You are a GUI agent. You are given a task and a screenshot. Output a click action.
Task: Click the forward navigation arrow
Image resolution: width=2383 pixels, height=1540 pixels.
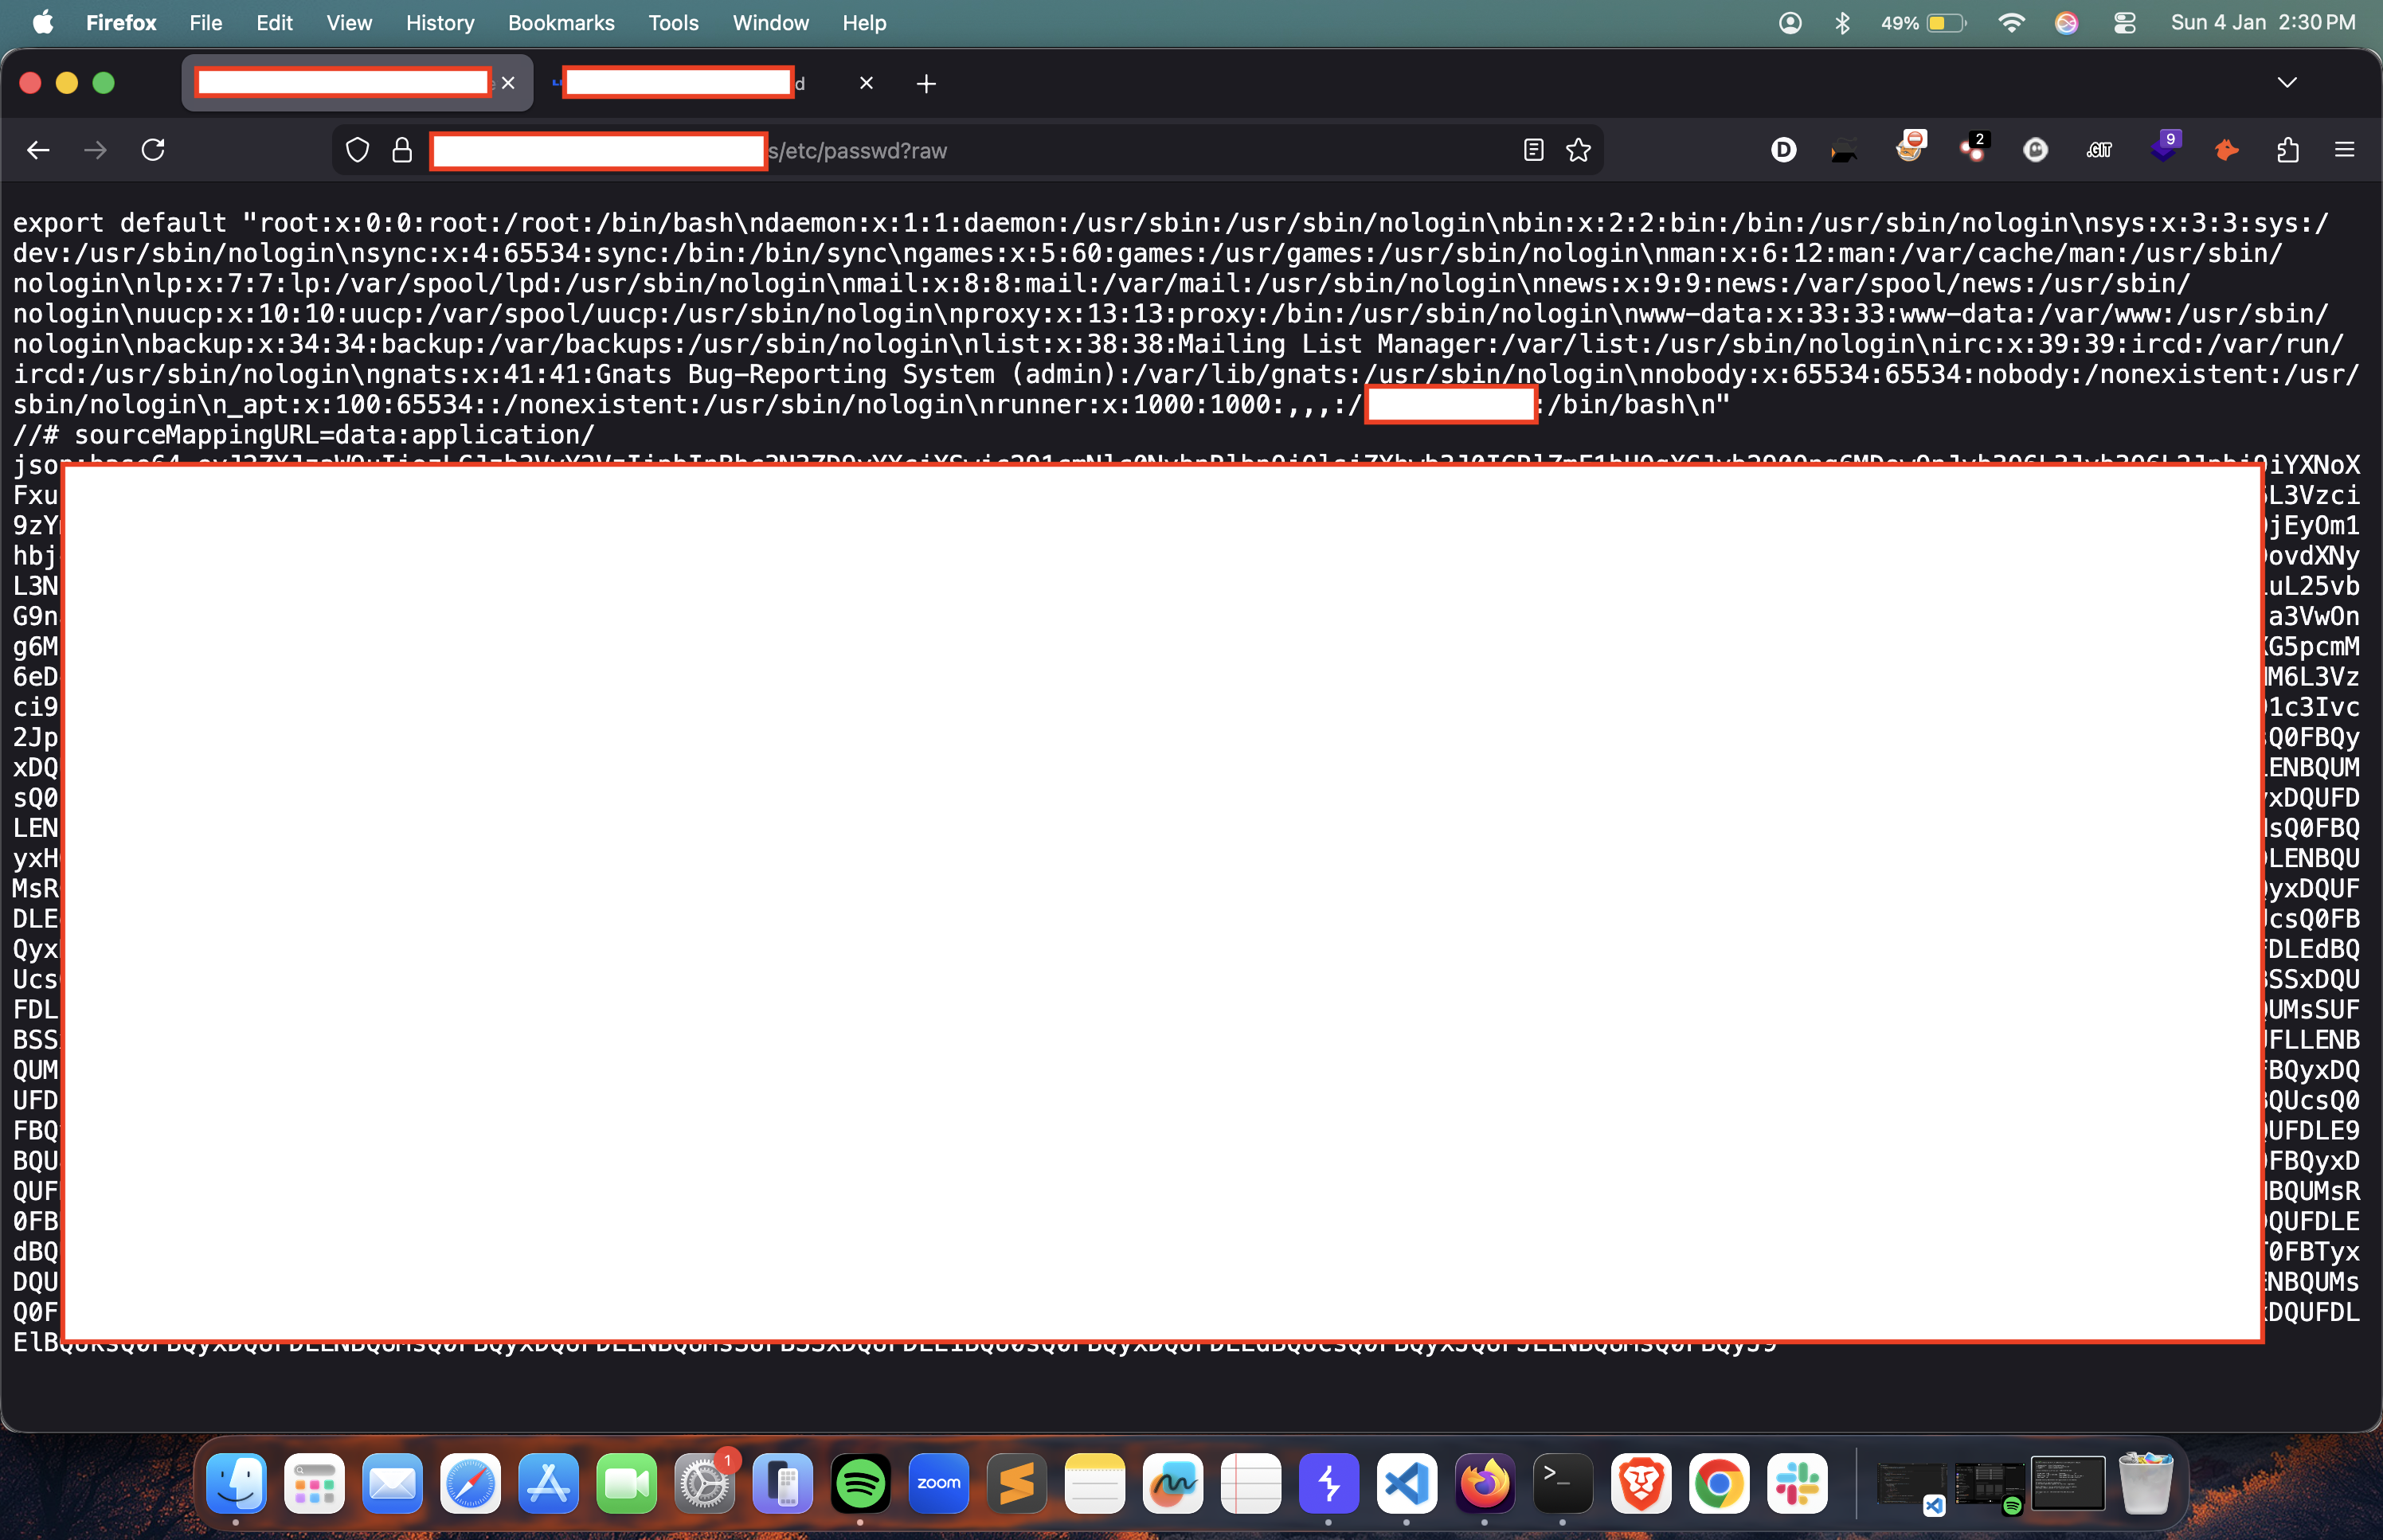tap(95, 150)
